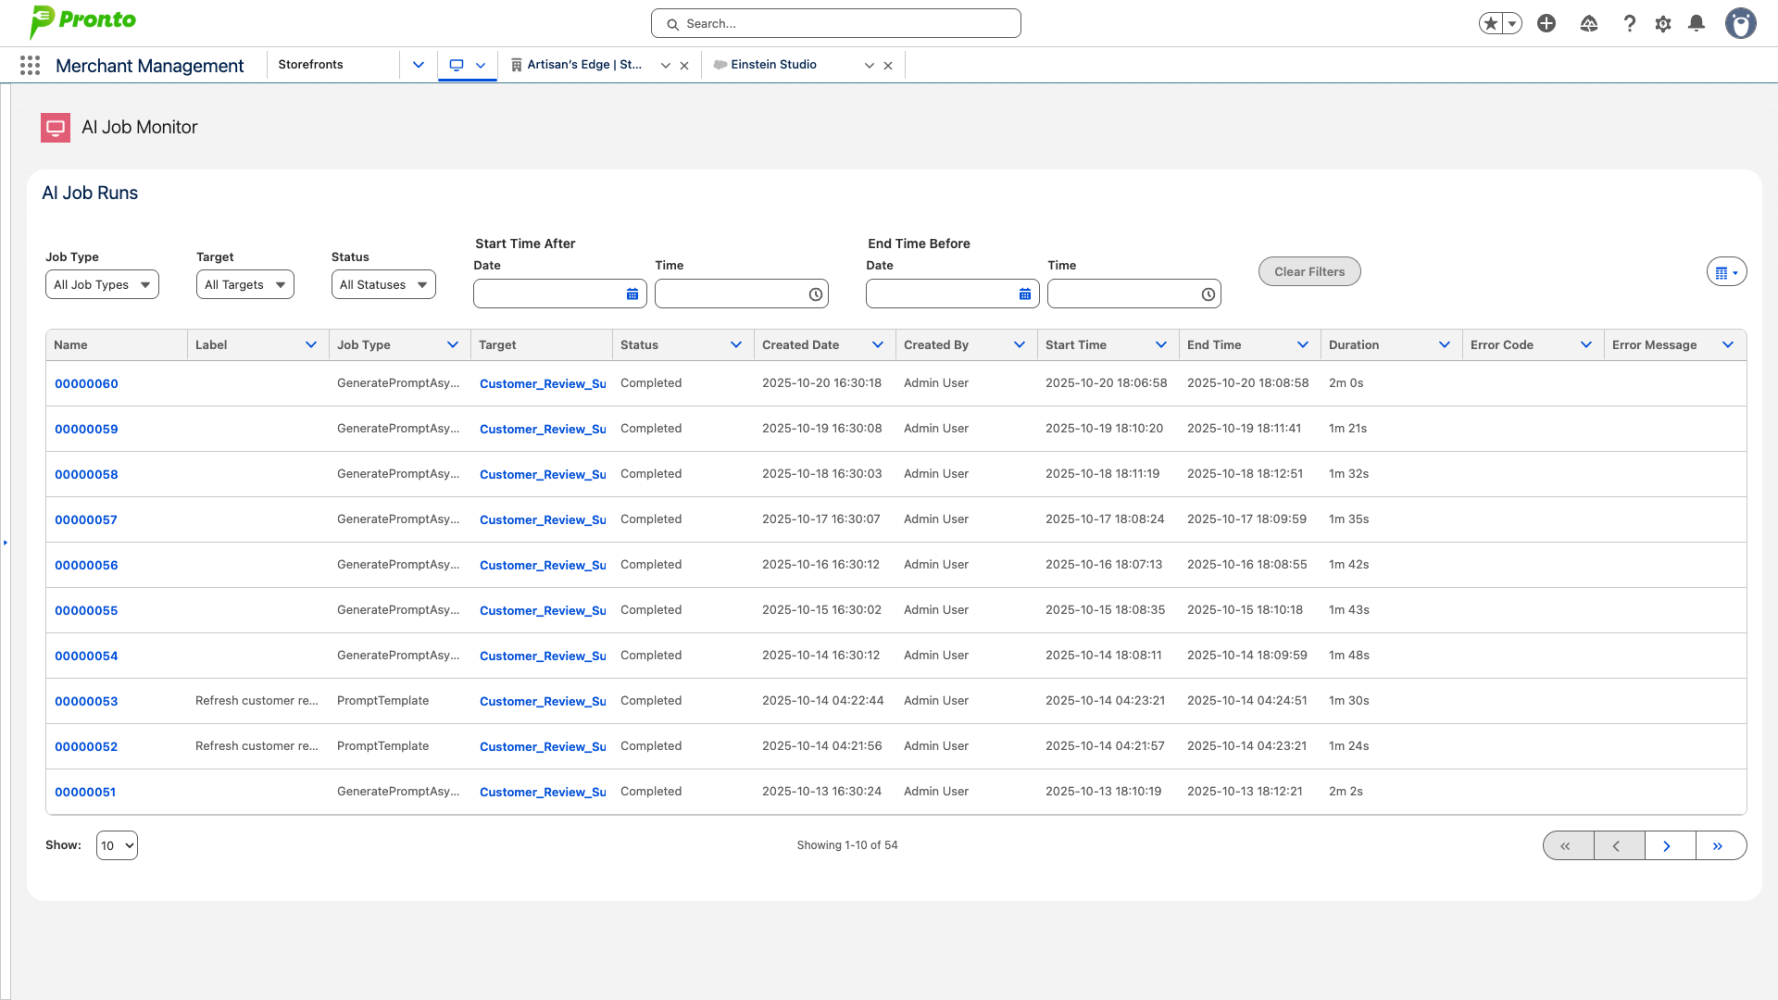Open the calendar picker for Start Time After
Screen dimensions: 1778x1000
(631, 293)
